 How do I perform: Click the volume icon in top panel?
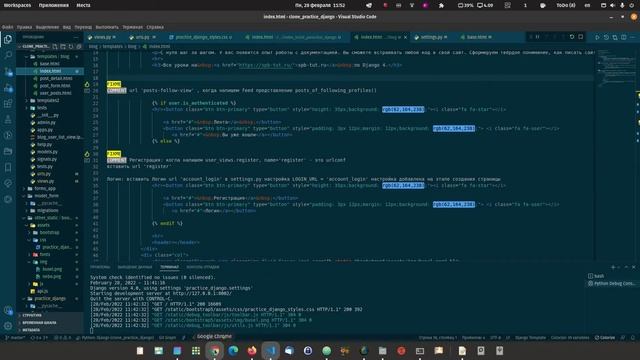pos(613,5)
